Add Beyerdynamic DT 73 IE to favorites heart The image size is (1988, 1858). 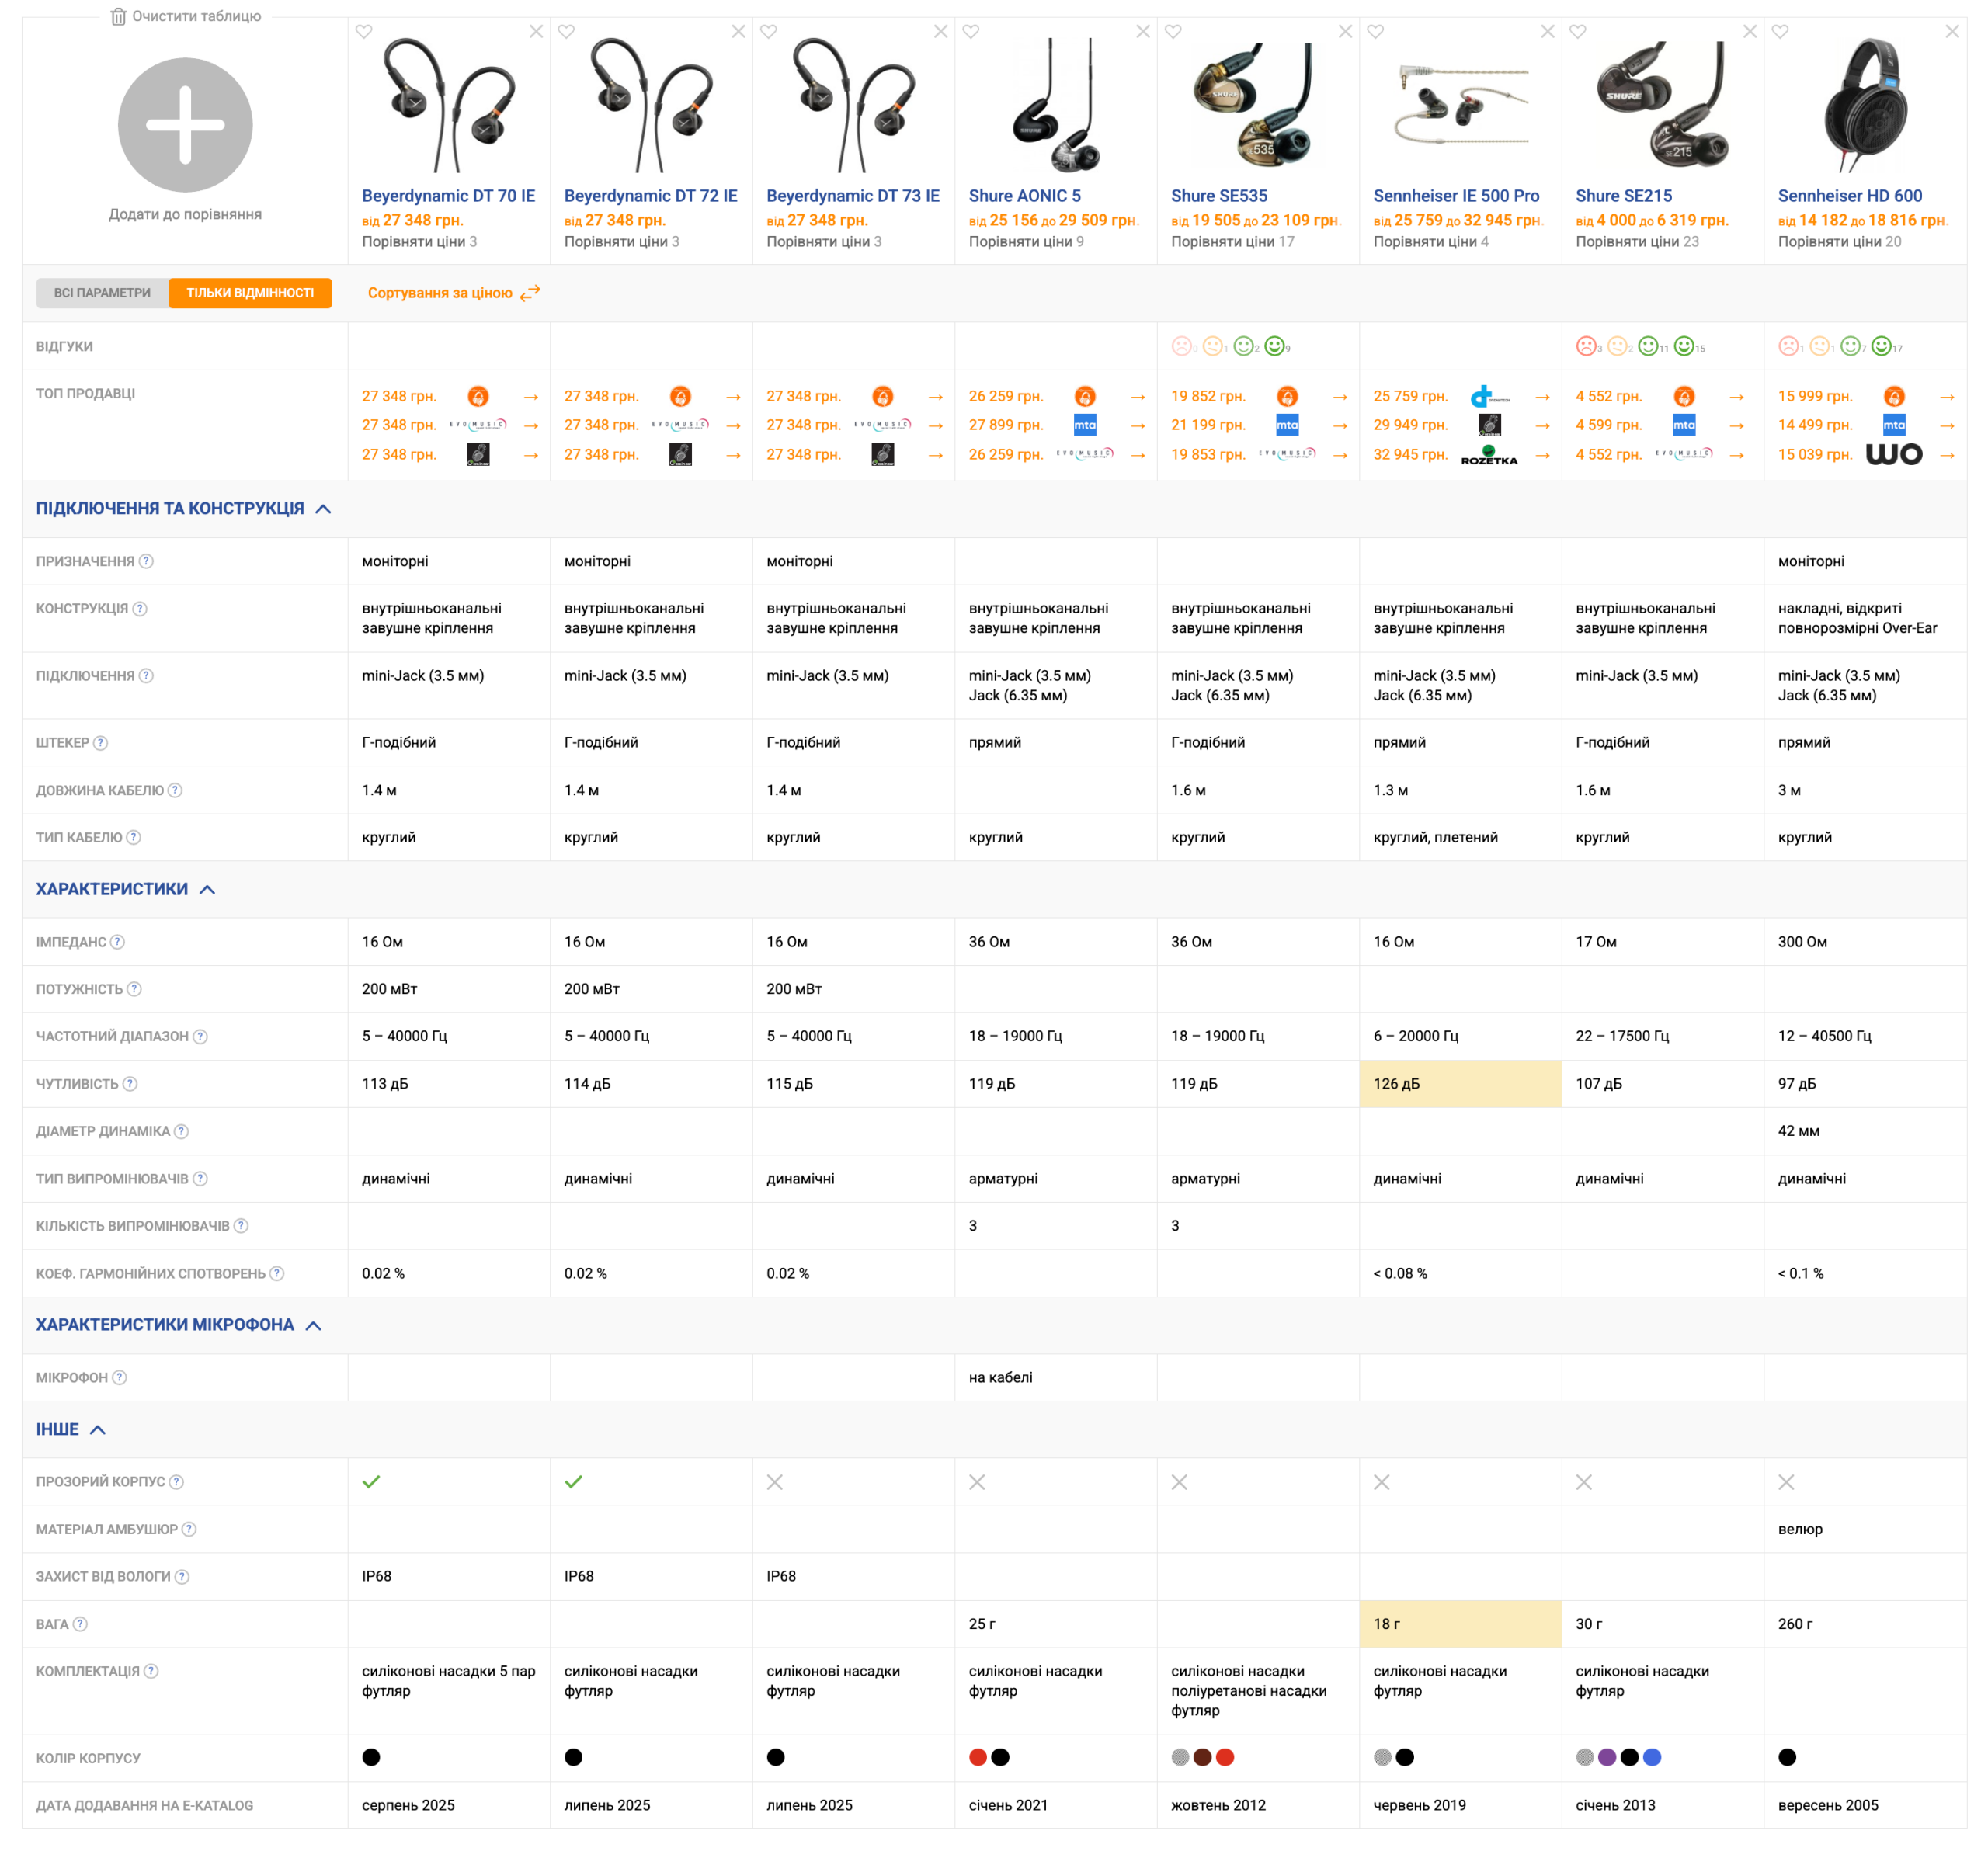(x=768, y=32)
